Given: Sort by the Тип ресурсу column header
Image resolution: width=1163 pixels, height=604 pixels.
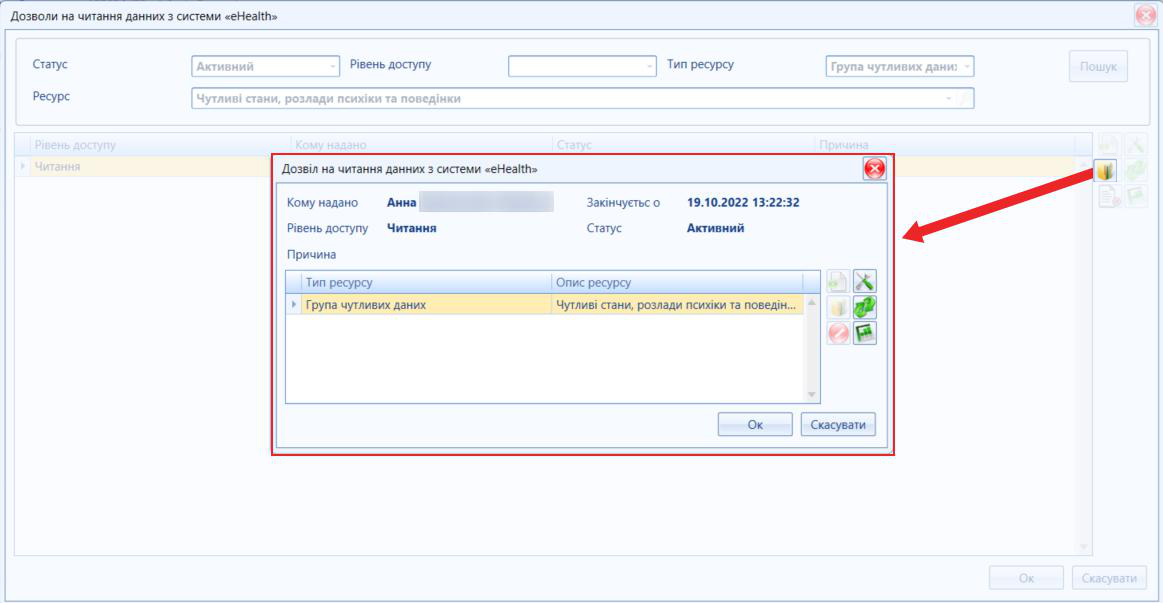Looking at the screenshot, I should click(426, 282).
